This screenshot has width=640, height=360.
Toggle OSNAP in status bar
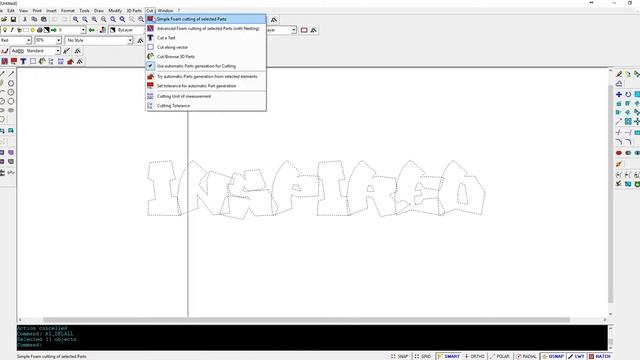click(553, 356)
